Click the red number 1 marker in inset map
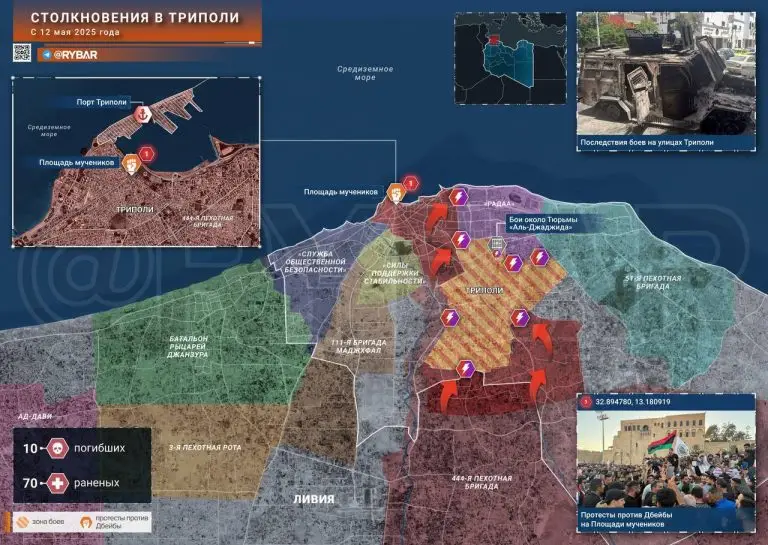 click(148, 153)
